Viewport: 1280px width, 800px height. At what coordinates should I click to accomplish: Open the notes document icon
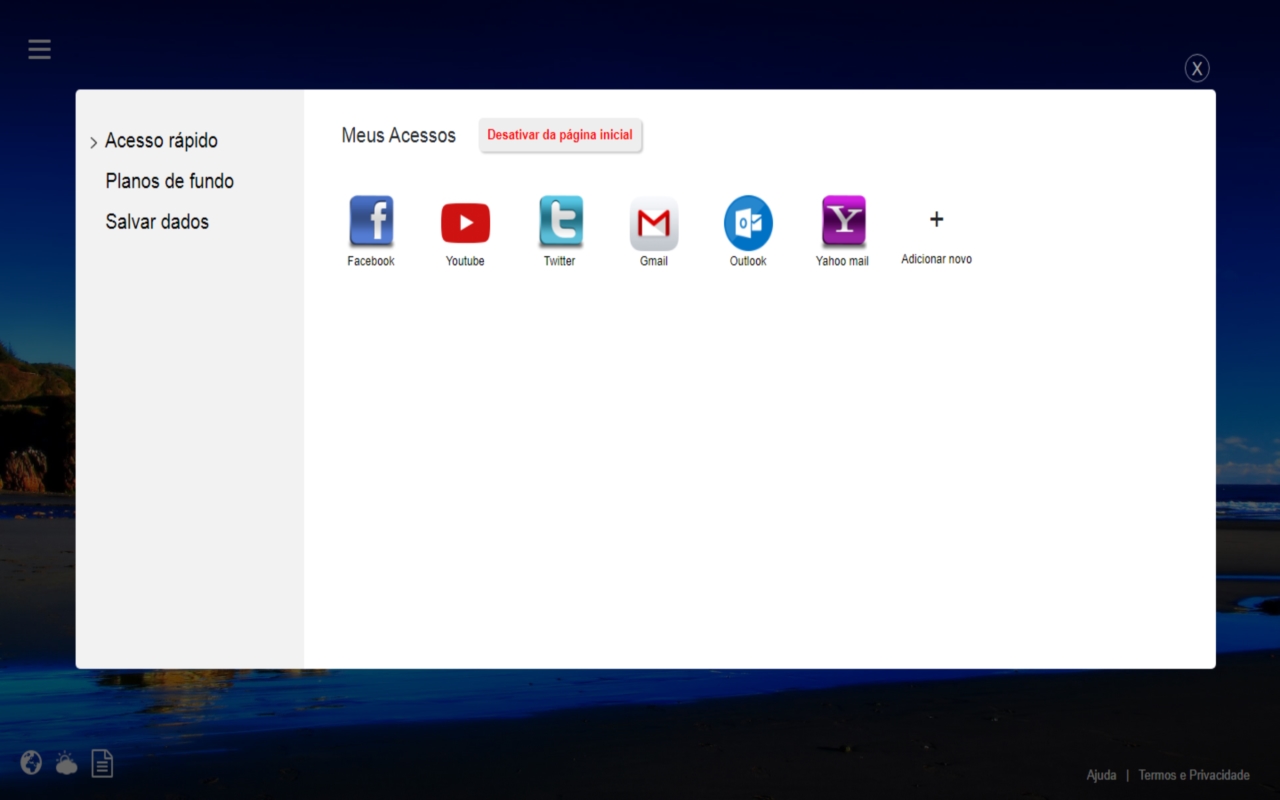102,764
